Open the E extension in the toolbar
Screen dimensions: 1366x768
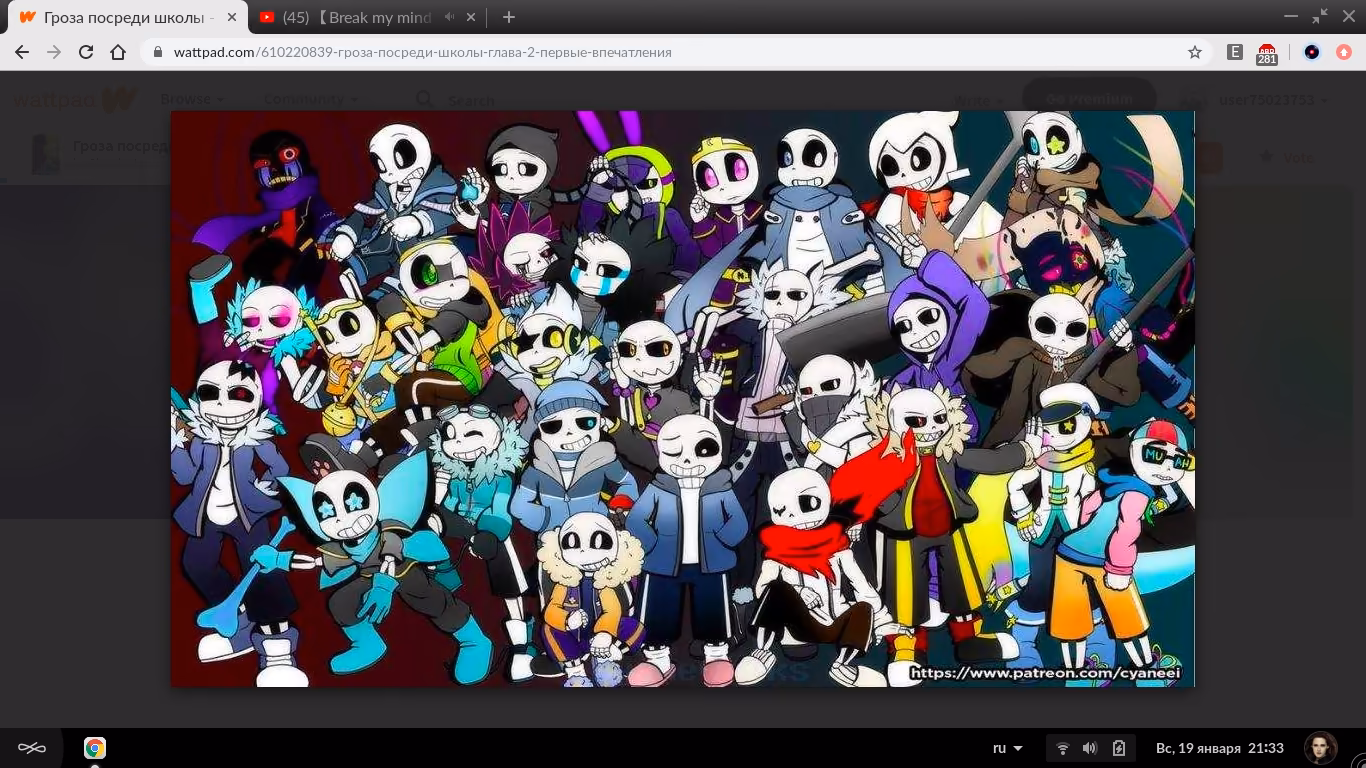pos(1235,52)
